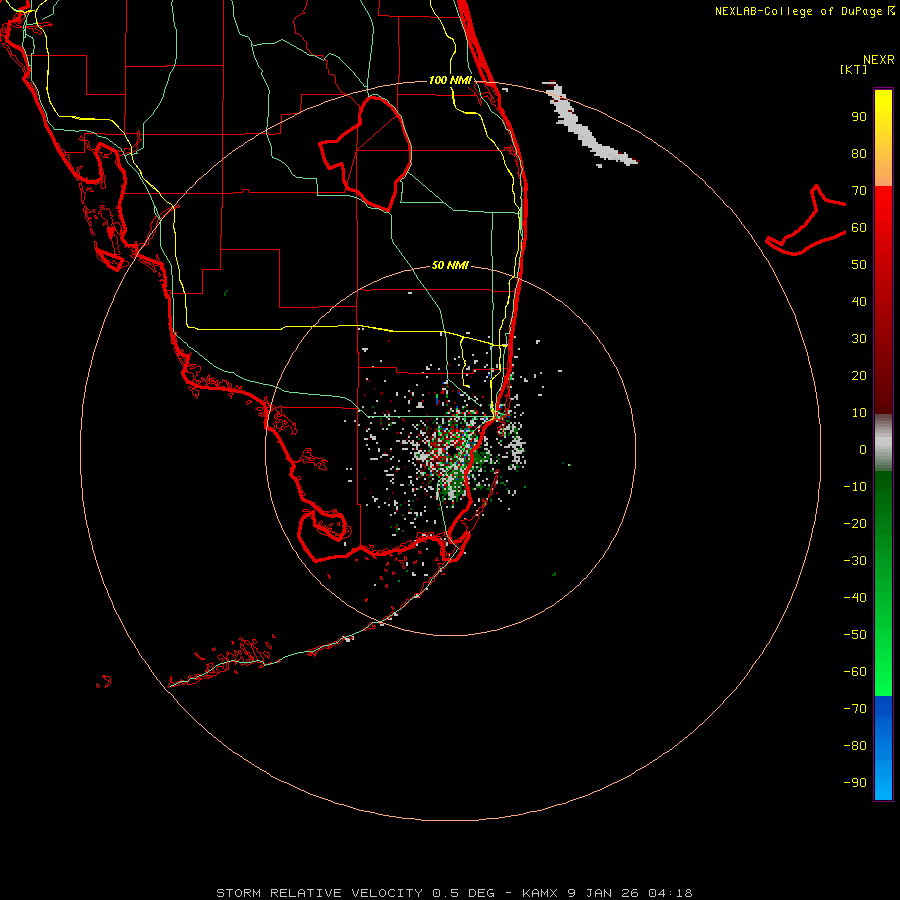Click the -20 value on the velocity scale
This screenshot has height=900, width=900.
(x=855, y=524)
